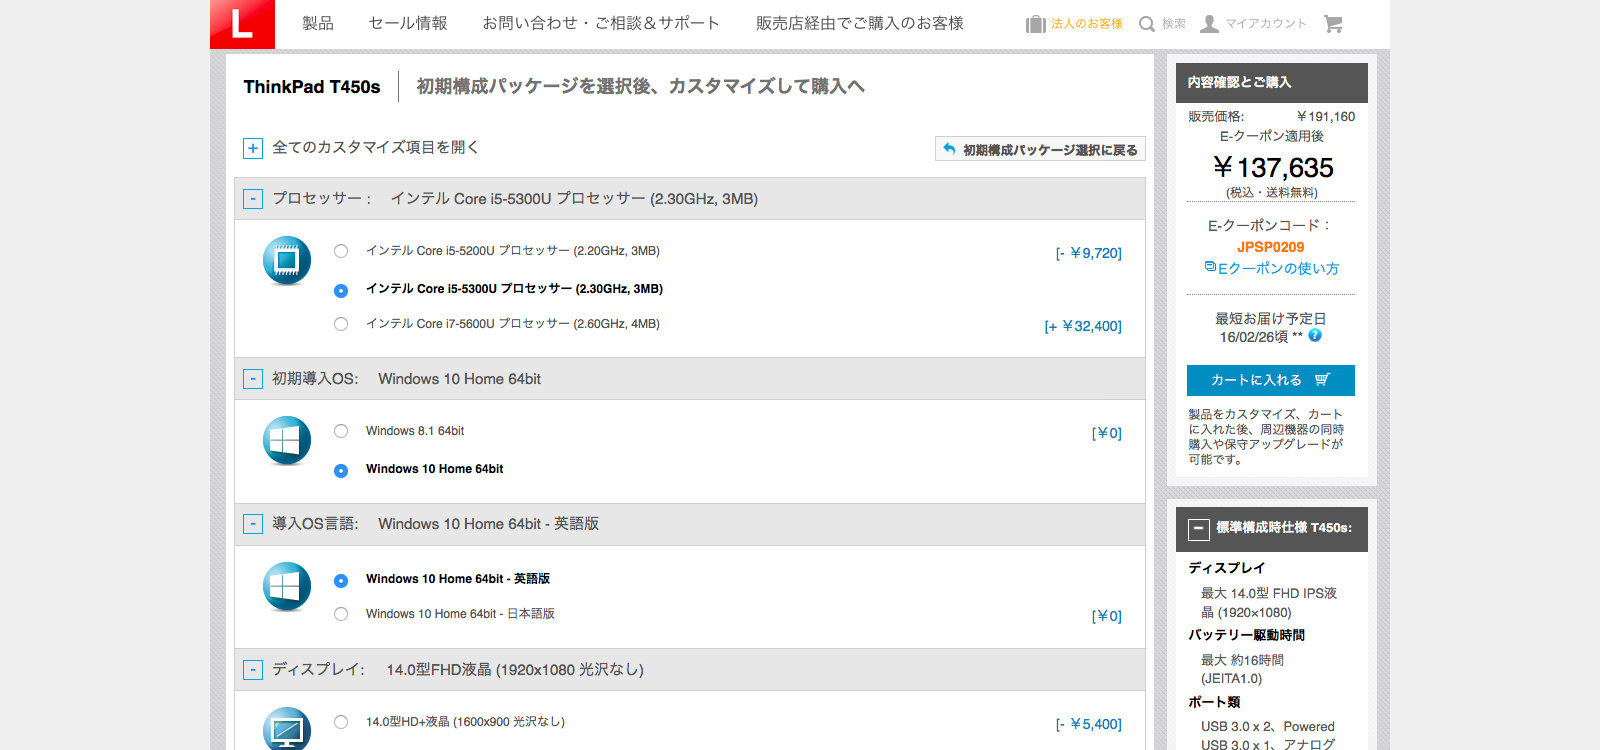Screen dimensions: 1600x750
Task: Click the delivery date help question icon
Action: click(x=1315, y=336)
